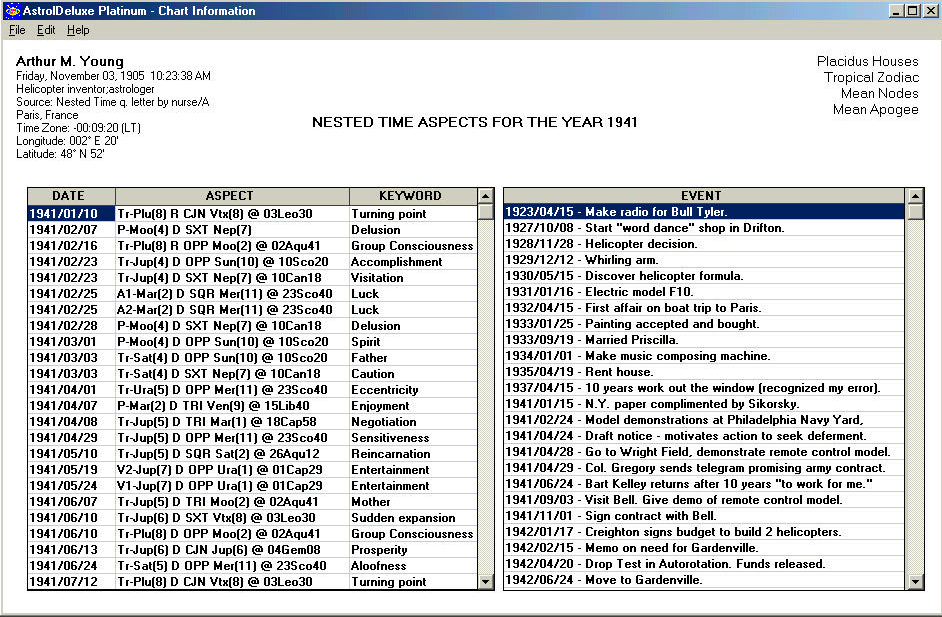Click aspect Tr-Plu(8) D OPP Moo(2) @ 02Aqu41

tap(232, 533)
